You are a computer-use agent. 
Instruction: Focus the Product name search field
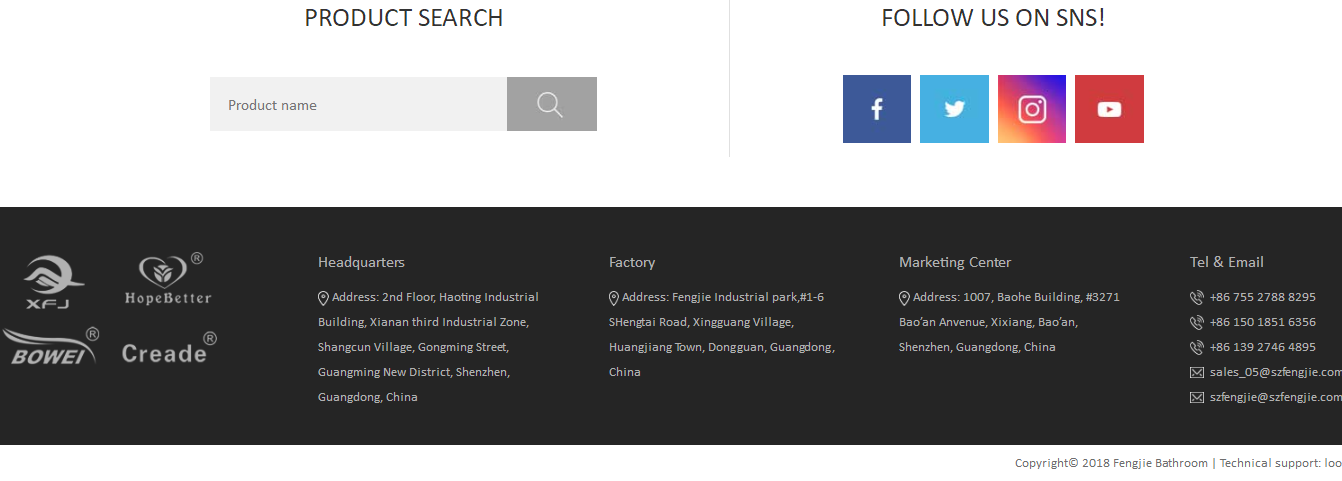pos(358,104)
